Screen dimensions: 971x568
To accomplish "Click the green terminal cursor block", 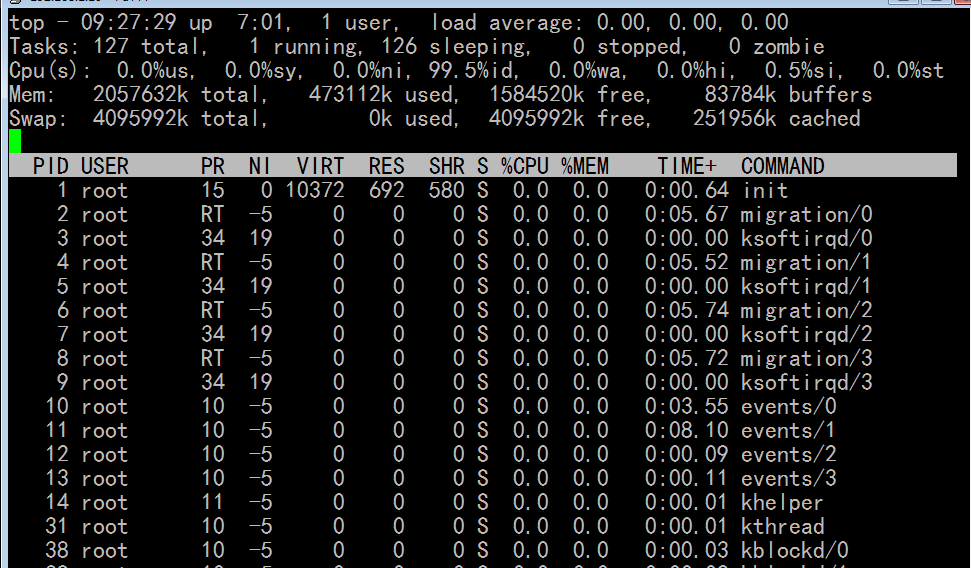I will pos(15,142).
